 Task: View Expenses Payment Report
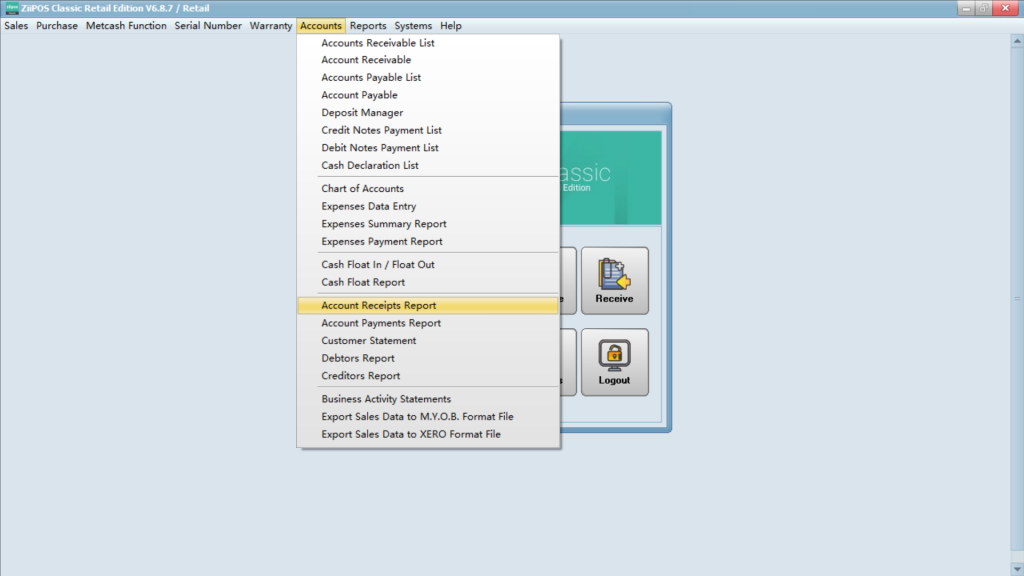[428, 241]
